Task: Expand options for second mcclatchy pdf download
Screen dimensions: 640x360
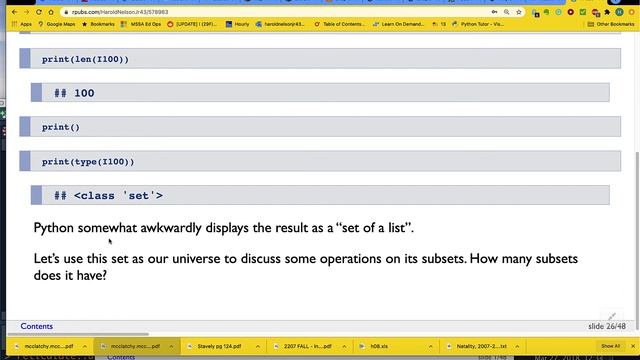Action: (x=171, y=346)
